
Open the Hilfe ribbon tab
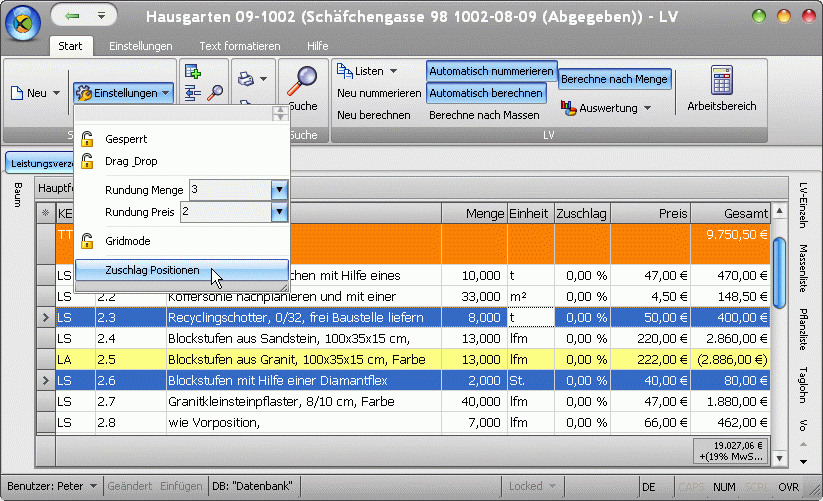(x=318, y=46)
